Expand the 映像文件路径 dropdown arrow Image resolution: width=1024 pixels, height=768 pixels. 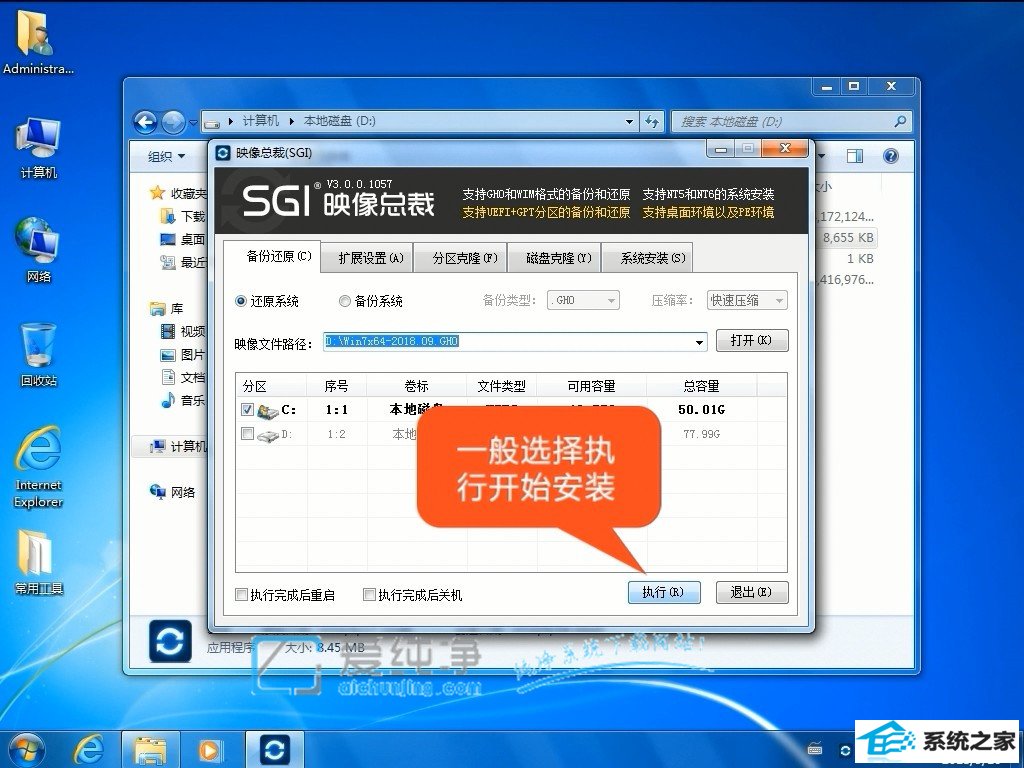coord(699,342)
